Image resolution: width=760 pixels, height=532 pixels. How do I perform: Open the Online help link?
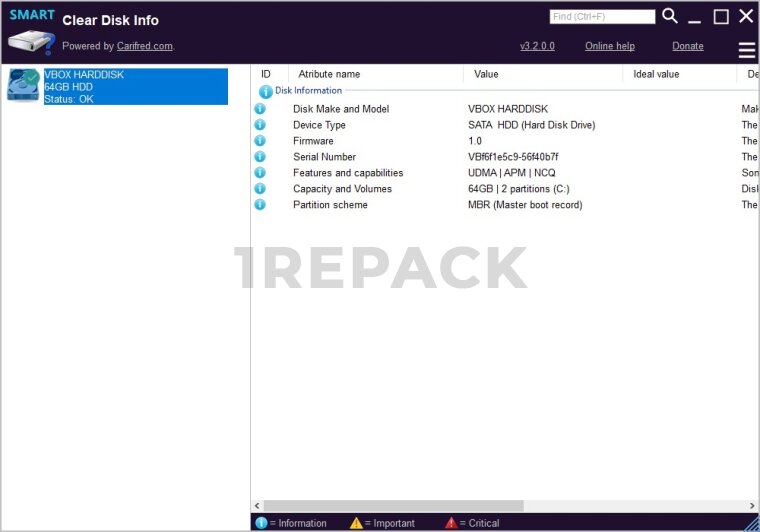coord(609,46)
